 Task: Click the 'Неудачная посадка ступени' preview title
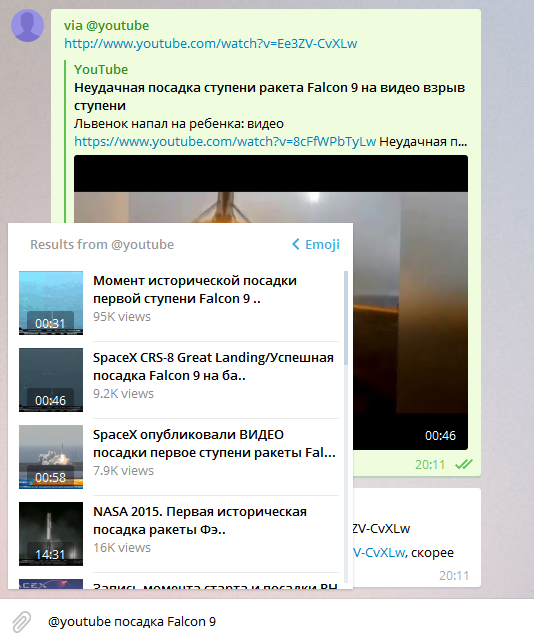pyautogui.click(x=269, y=96)
